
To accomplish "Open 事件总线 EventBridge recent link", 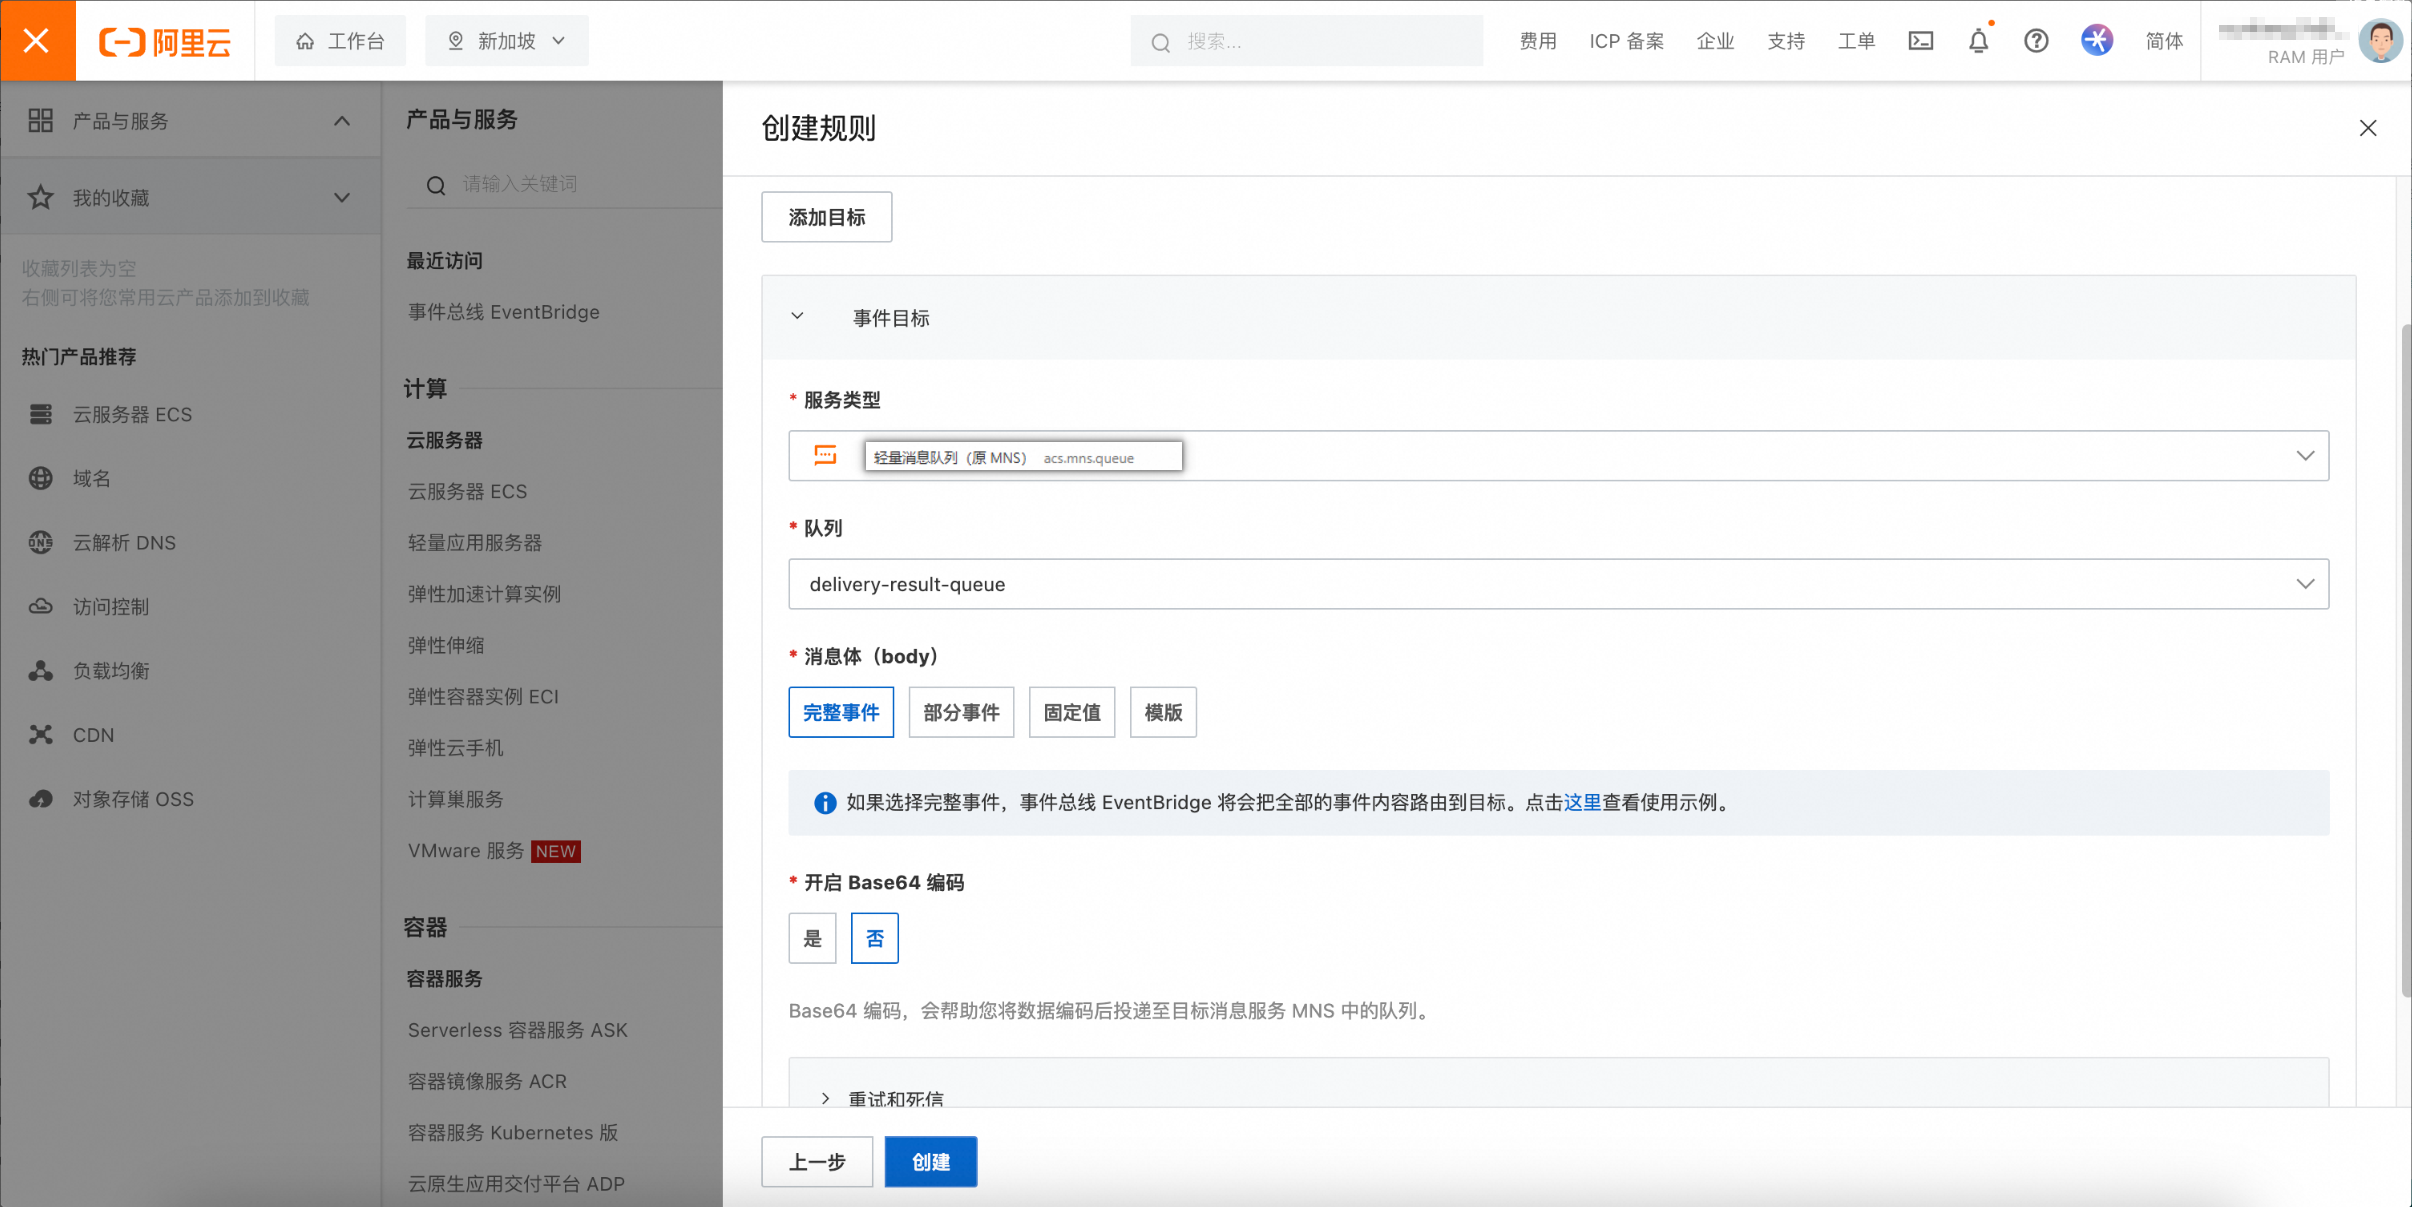I will point(503,312).
